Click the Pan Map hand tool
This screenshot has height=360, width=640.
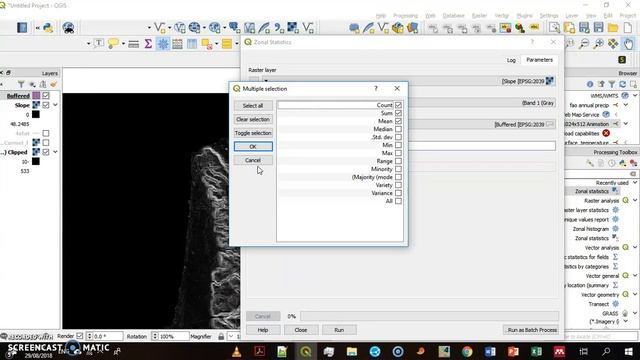tap(628, 43)
